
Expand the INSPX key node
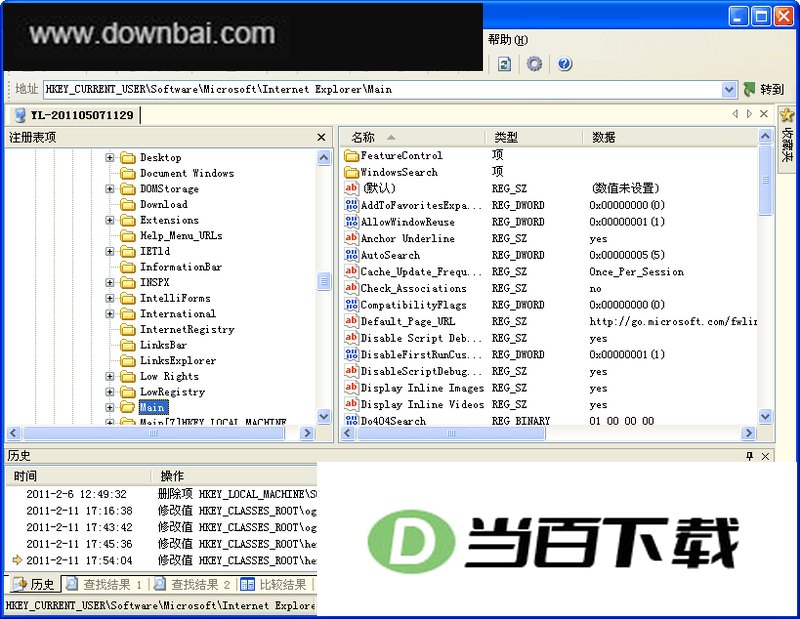point(110,282)
